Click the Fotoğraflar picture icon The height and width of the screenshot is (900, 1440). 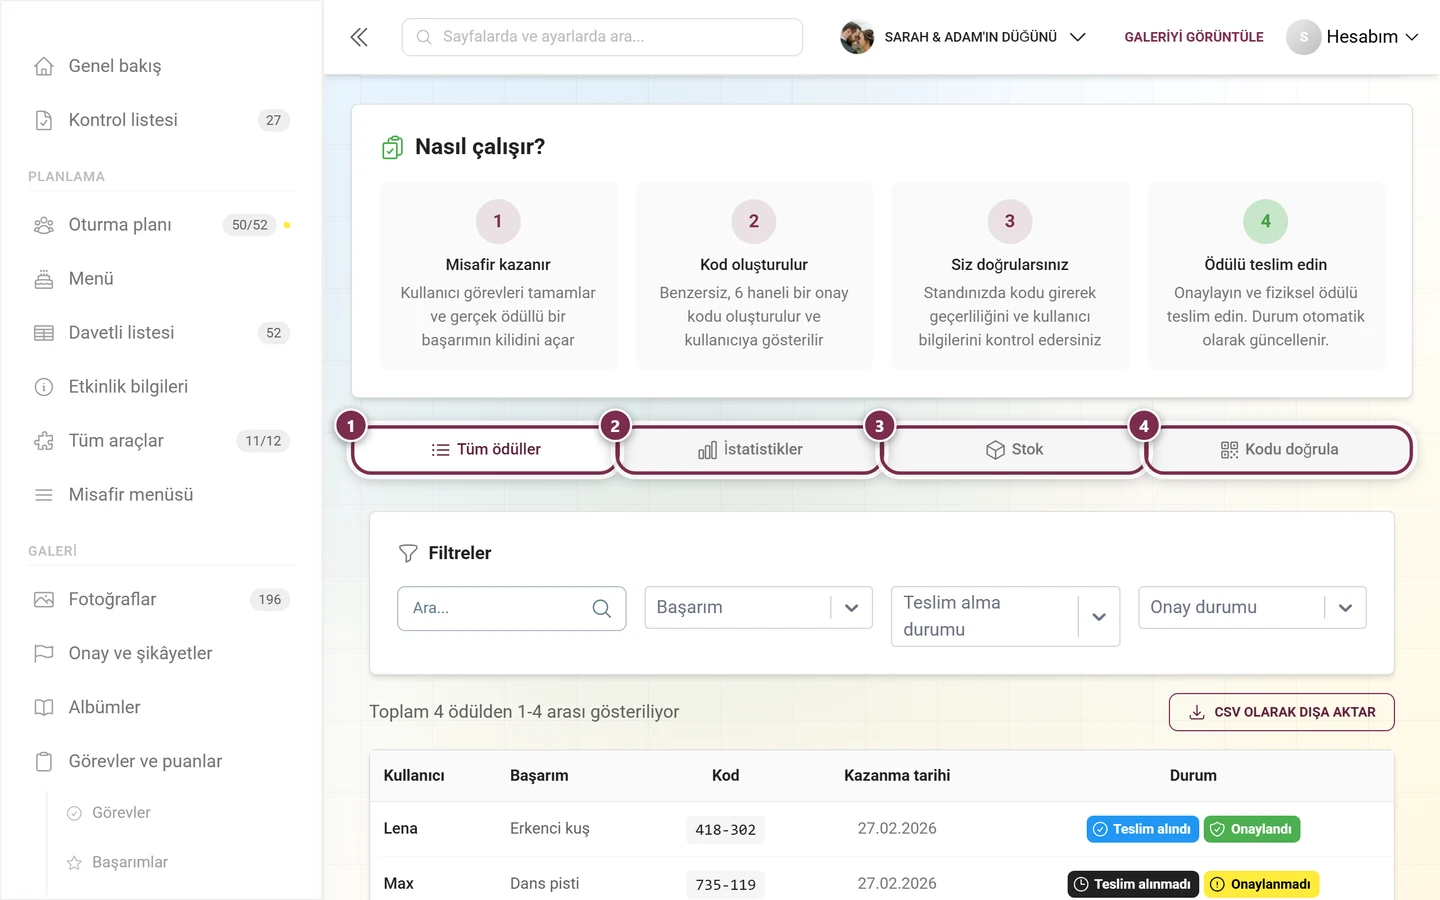(x=44, y=600)
